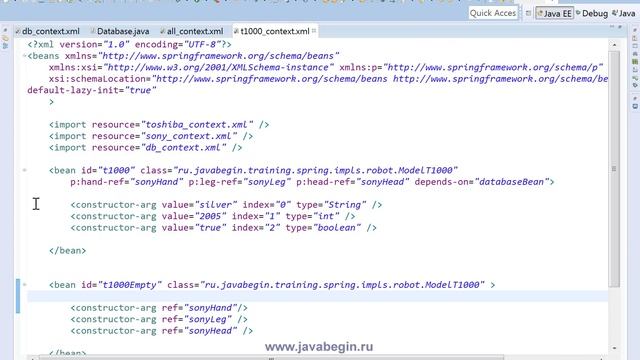
Task: Close the t1000_context.xml tab
Action: 314,31
